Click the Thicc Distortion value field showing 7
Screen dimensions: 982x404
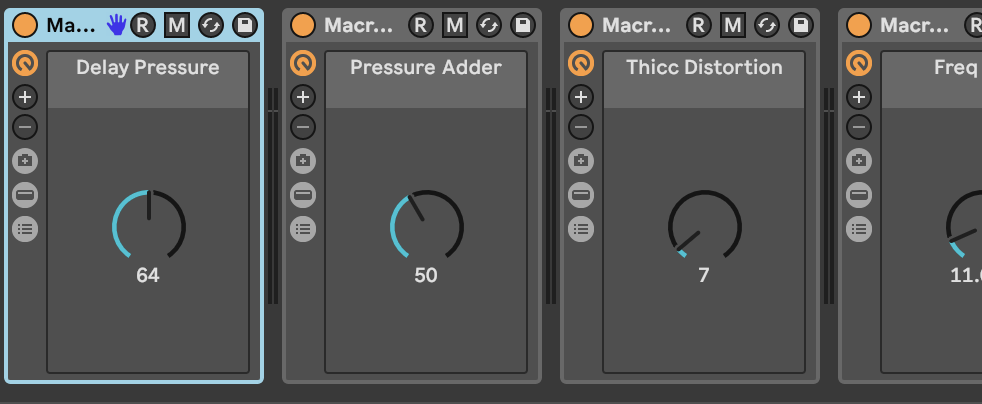[x=704, y=275]
